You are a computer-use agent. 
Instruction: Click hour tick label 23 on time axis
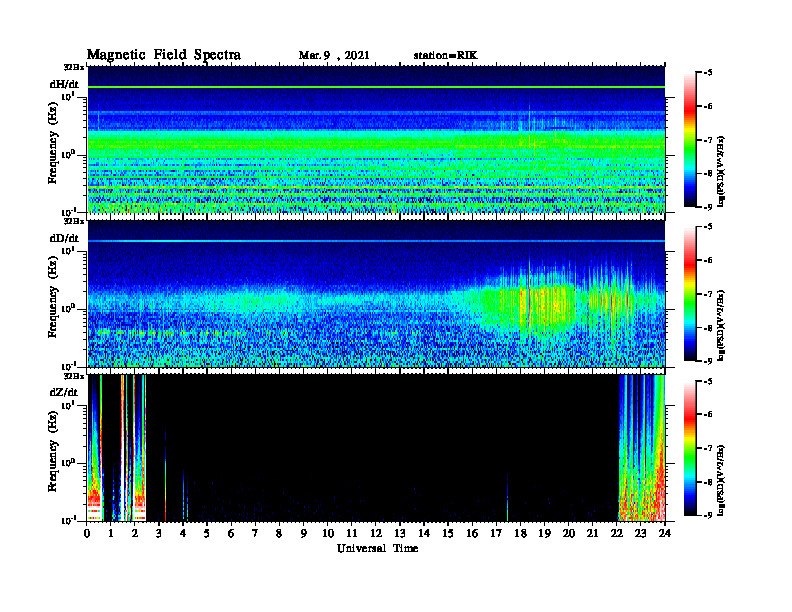[640, 533]
